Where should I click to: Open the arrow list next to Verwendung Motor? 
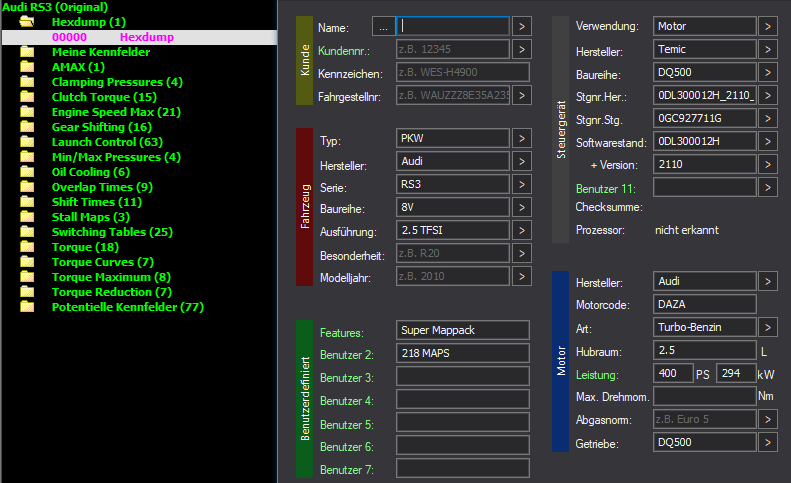[x=767, y=26]
